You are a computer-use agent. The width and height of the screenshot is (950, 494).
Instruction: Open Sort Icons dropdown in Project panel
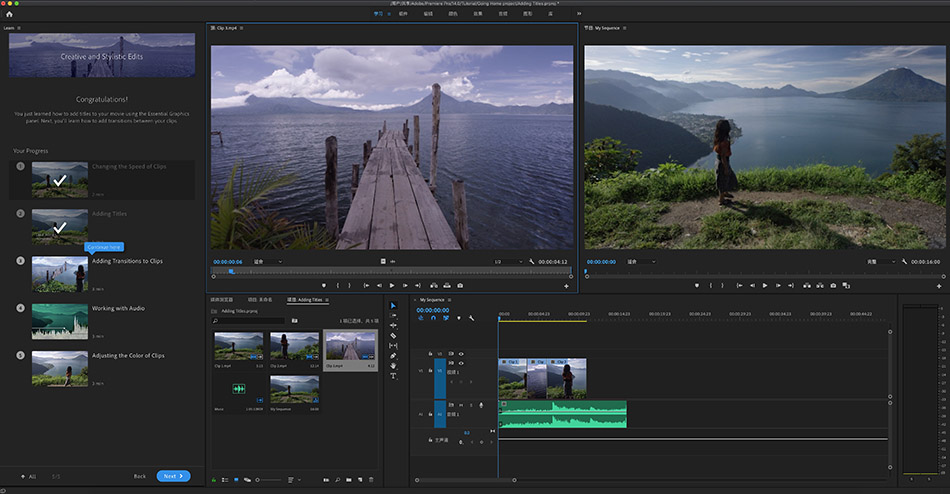pyautogui.click(x=293, y=480)
